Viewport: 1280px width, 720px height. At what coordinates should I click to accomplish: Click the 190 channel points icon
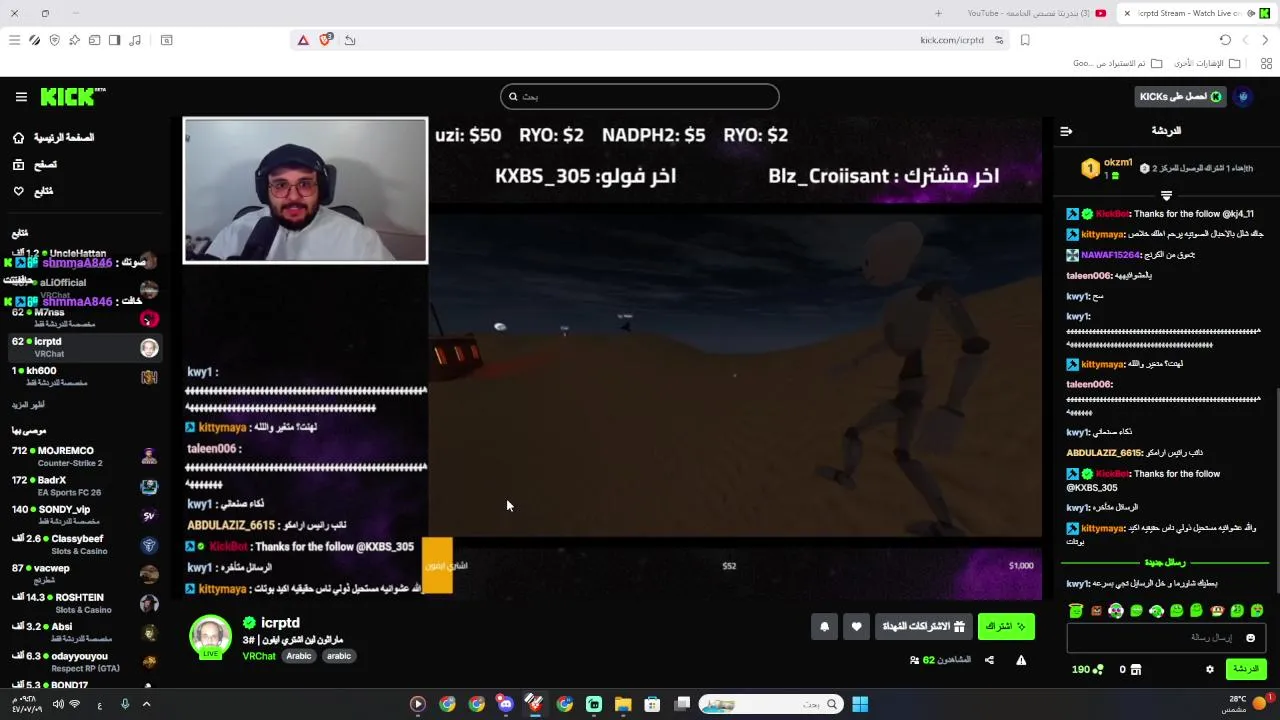point(1097,669)
